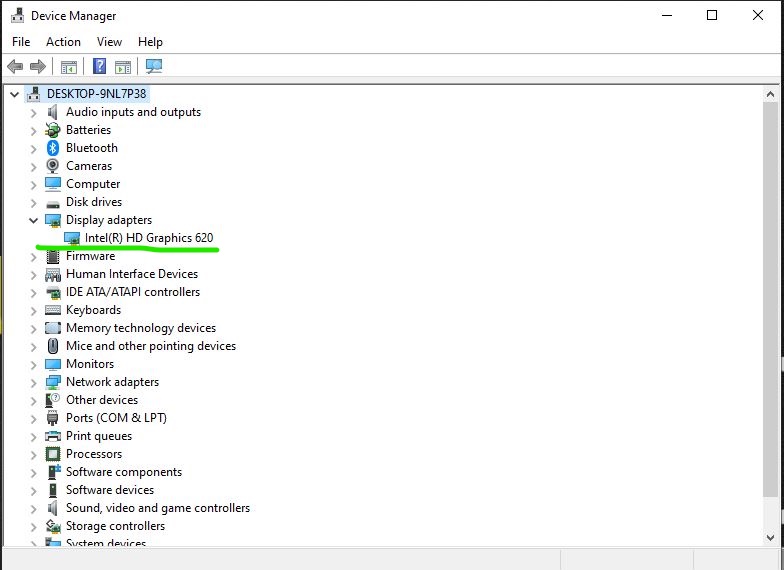Click the Back arrow toolbar icon

[15, 66]
